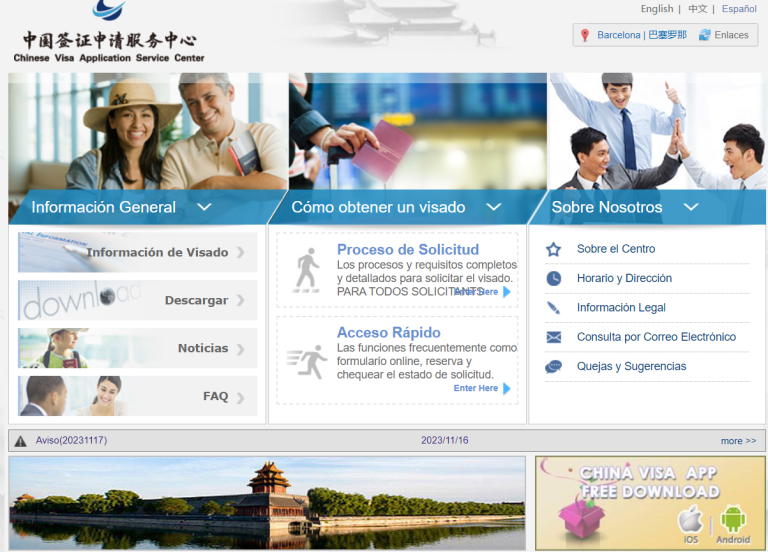This screenshot has width=768, height=552.
Task: Click the speech bubble icon for Quejas y Sugerencias
Action: pos(553,367)
